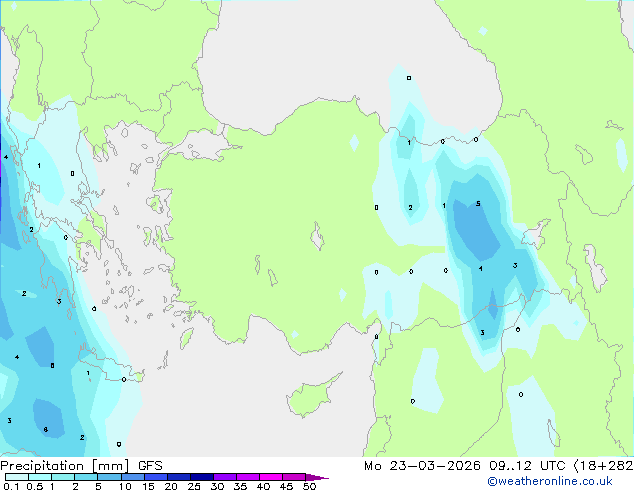The image size is (634, 490).
Task: Choose the 25–30 mm navy legend swatch
Action: 201,477
